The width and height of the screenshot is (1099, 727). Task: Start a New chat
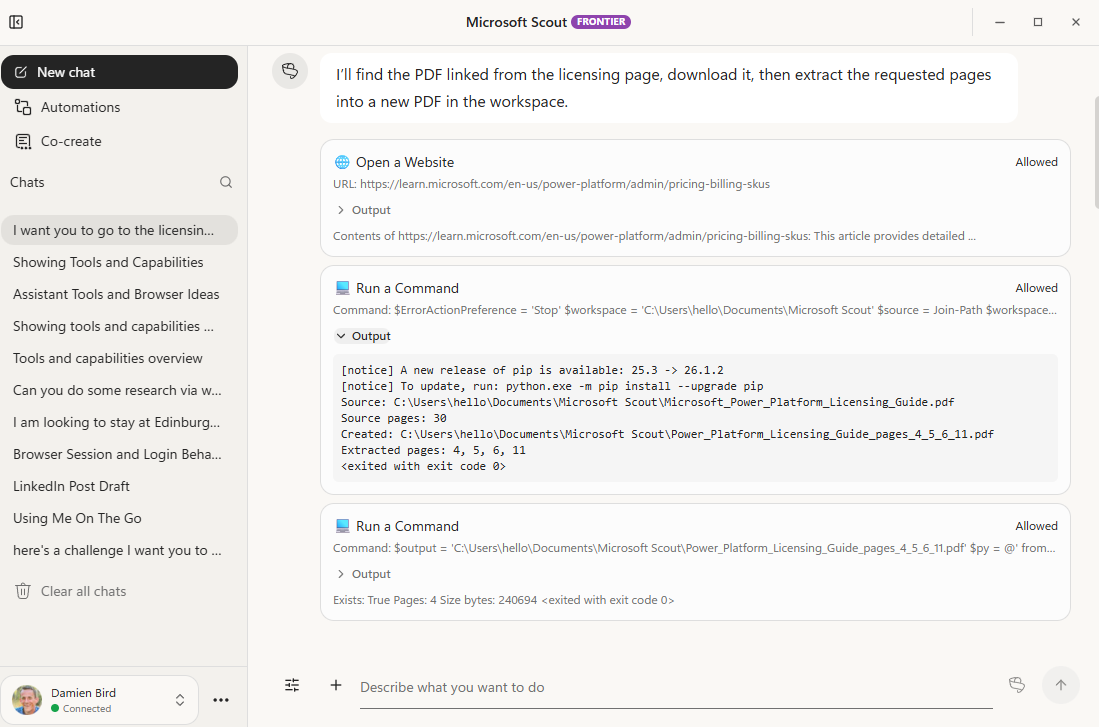tap(119, 72)
